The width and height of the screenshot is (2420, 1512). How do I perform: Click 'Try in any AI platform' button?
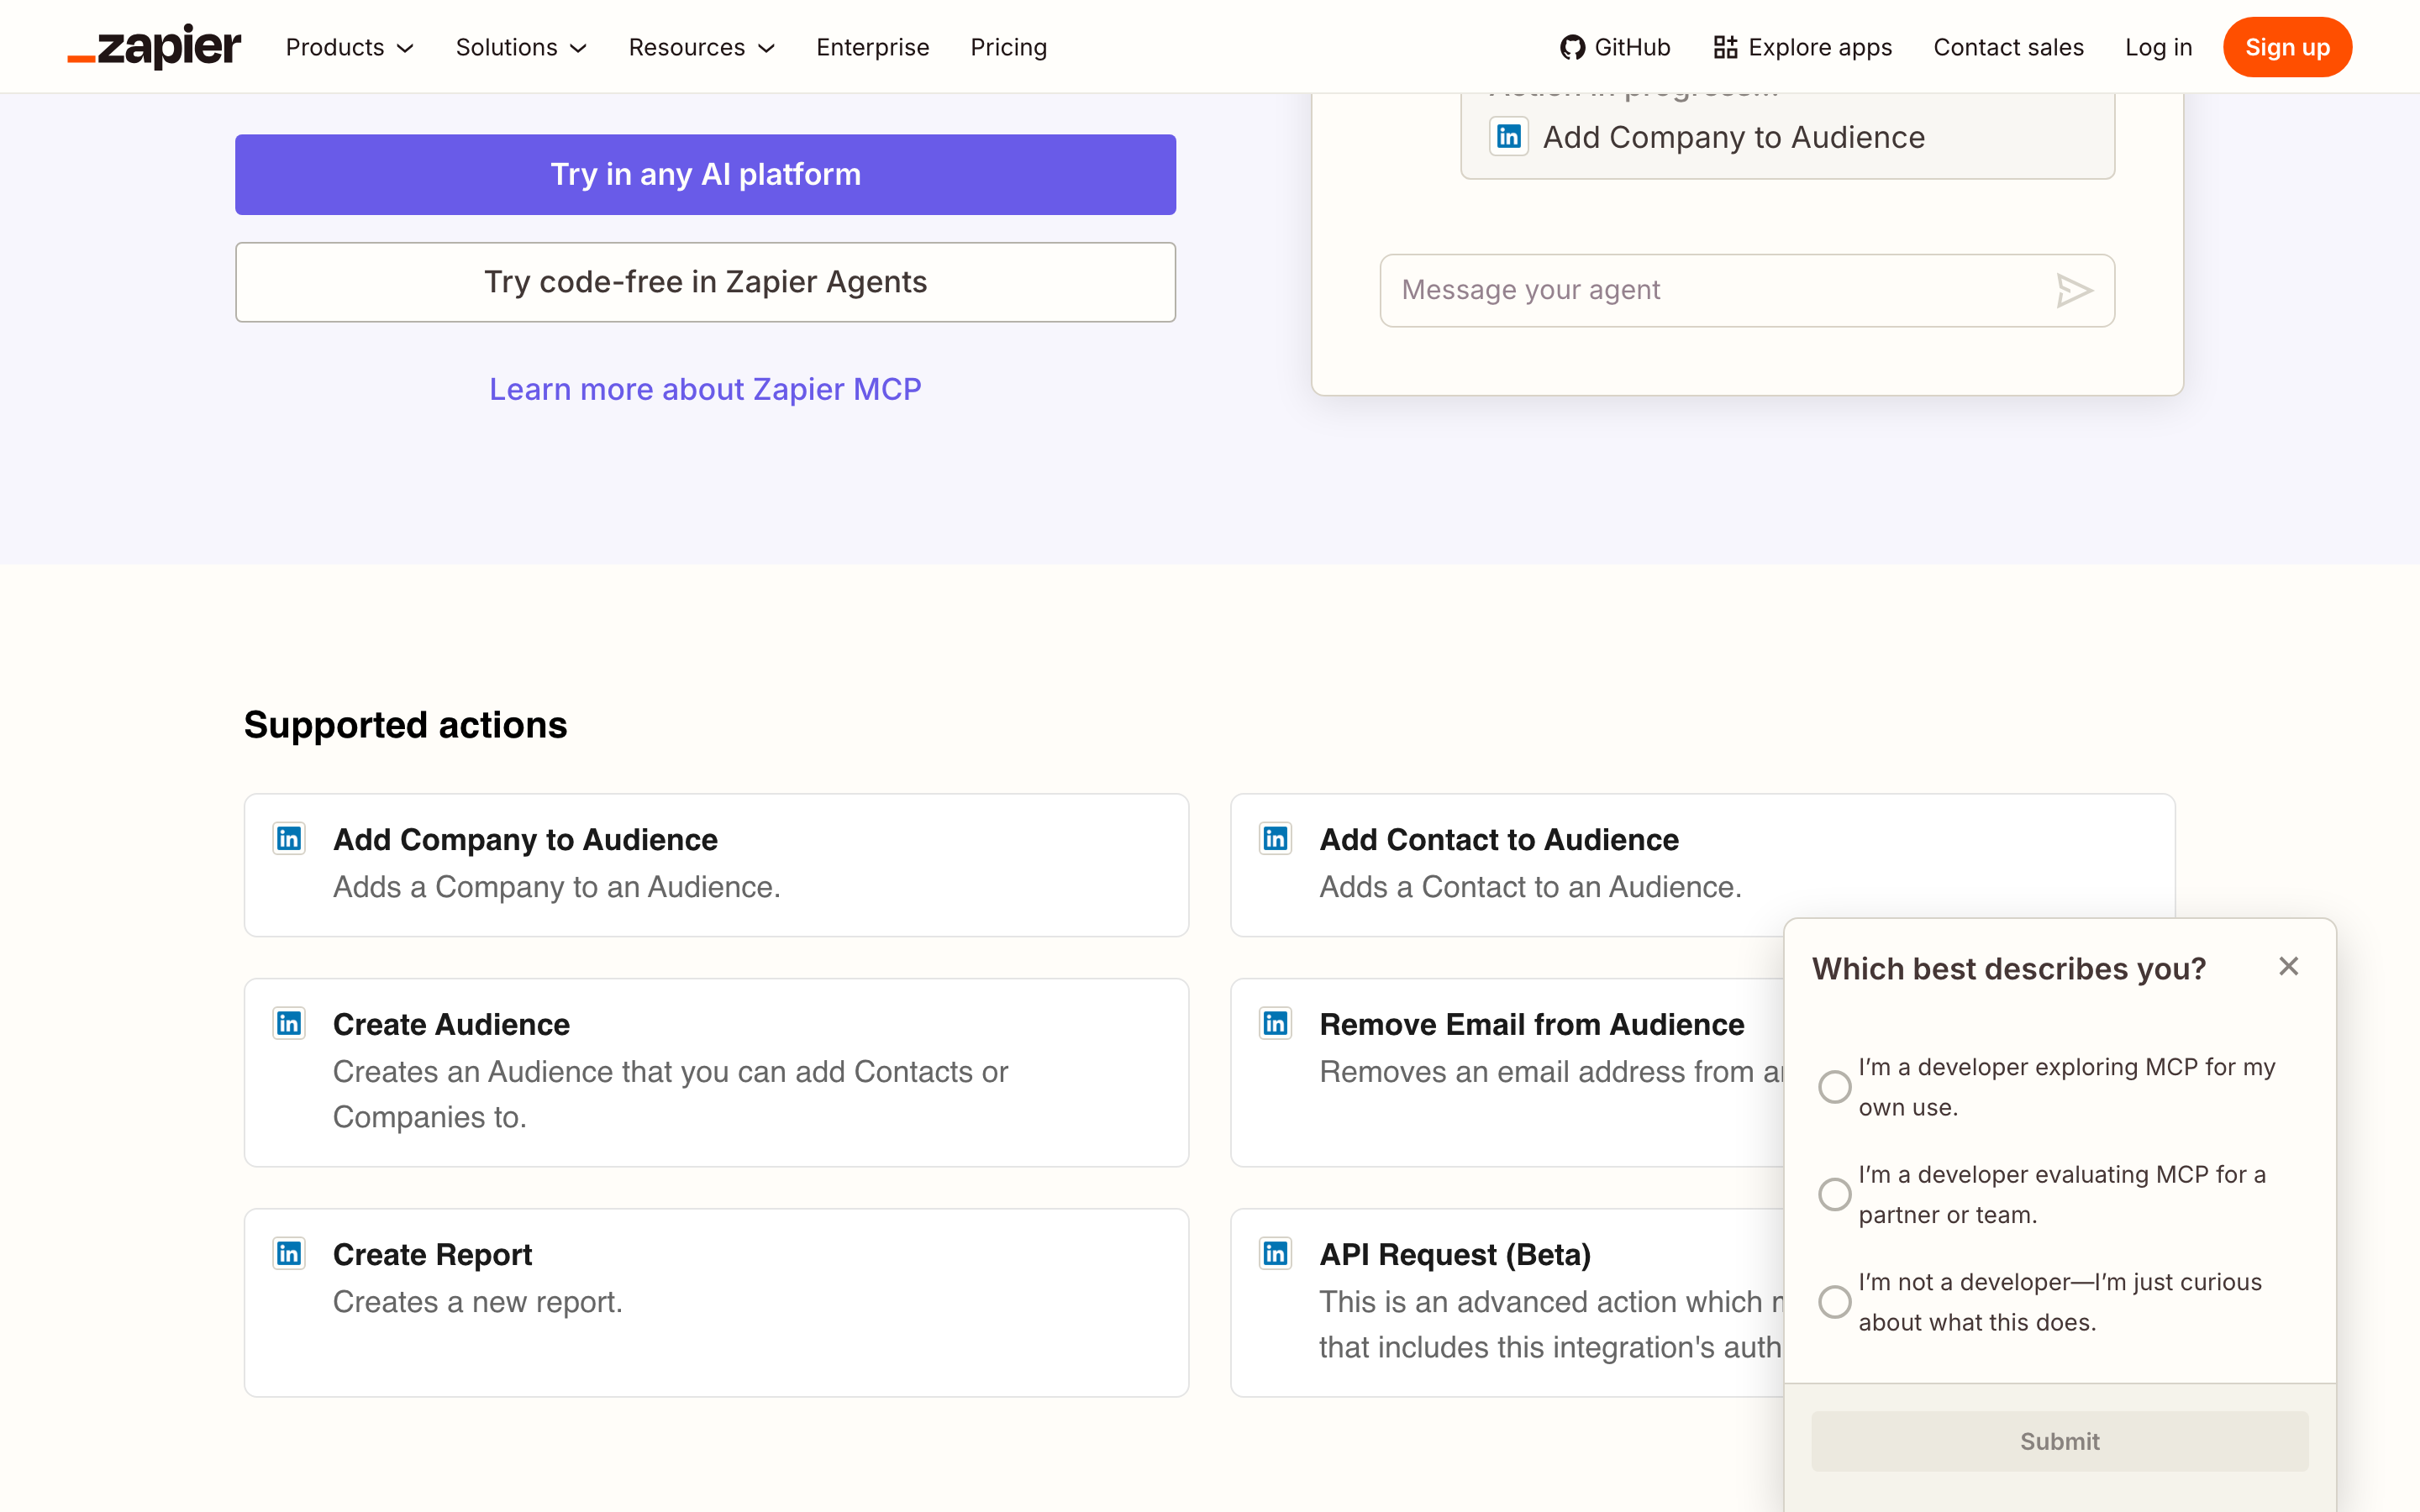(705, 175)
